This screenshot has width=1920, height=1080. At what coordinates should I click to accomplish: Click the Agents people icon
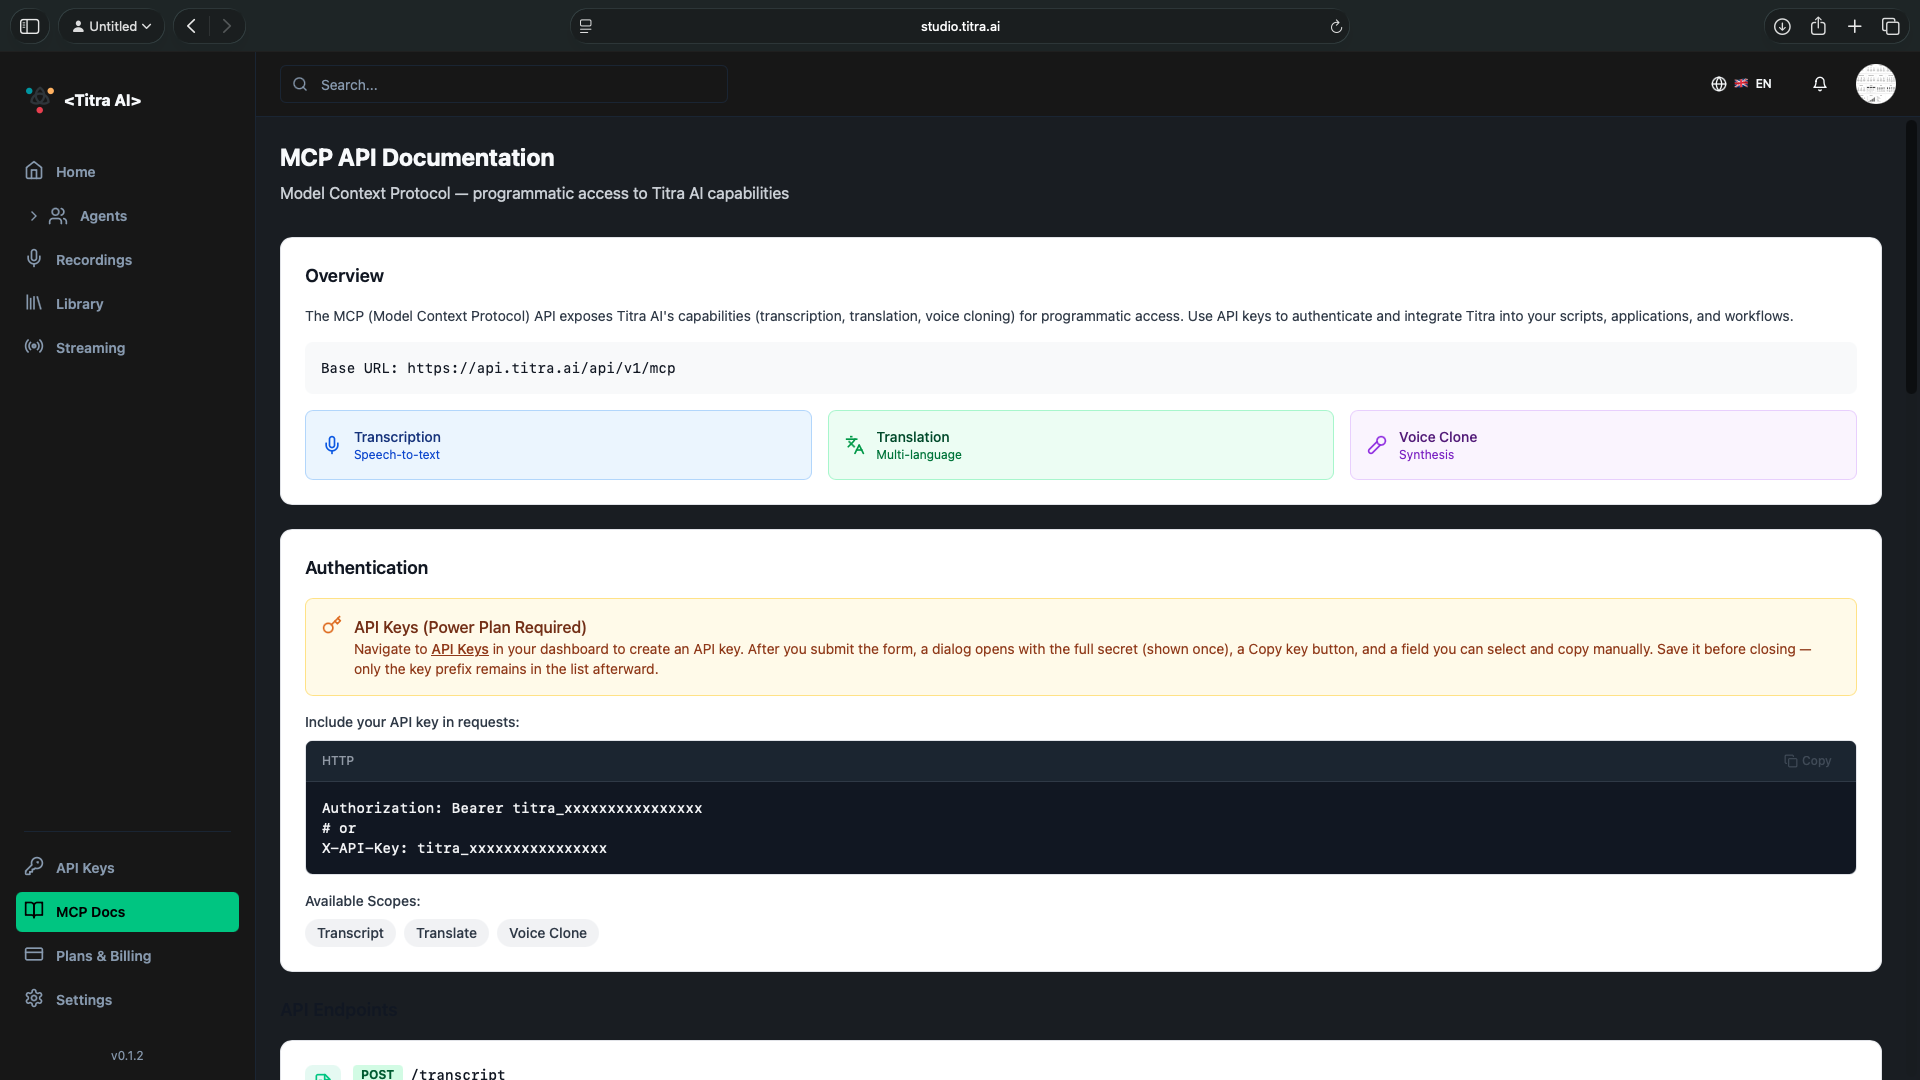pyautogui.click(x=58, y=216)
